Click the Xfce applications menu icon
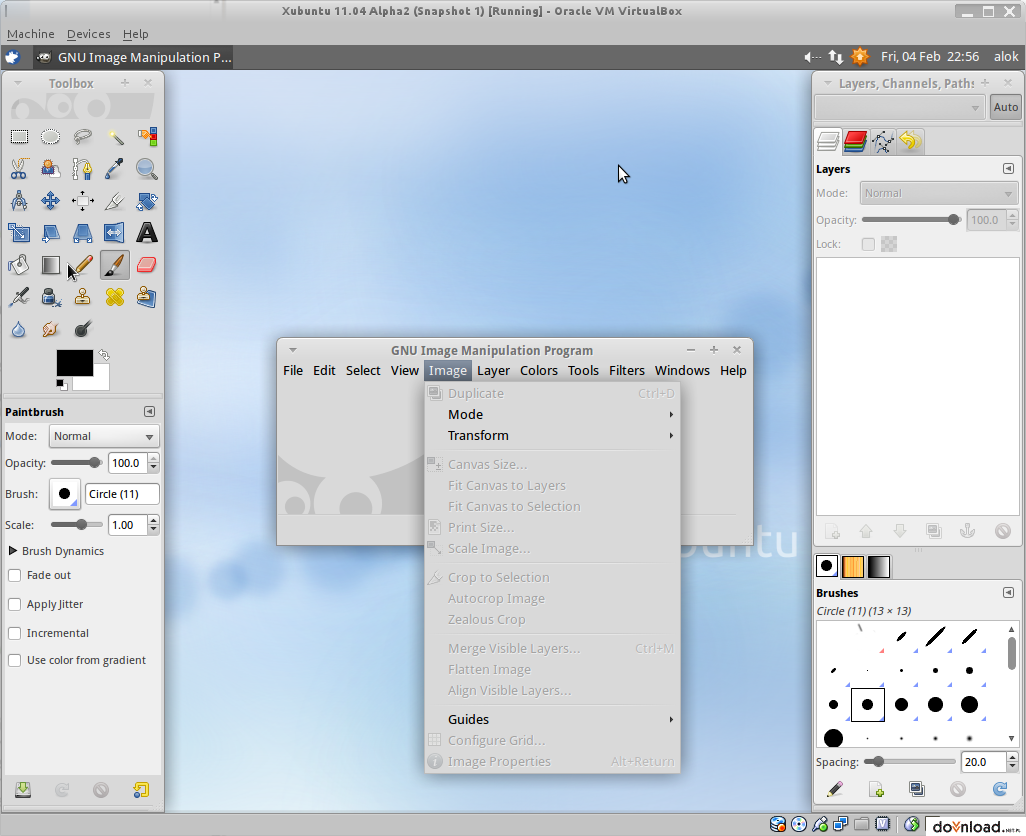This screenshot has height=836, width=1026. click(x=12, y=58)
